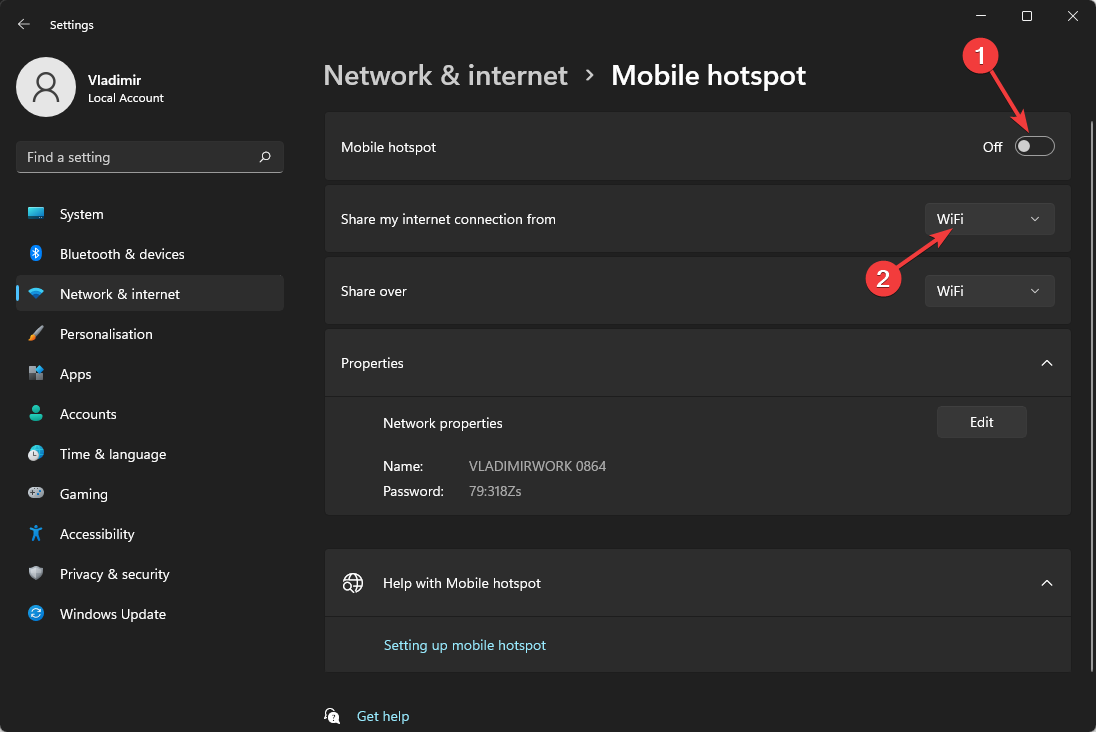Click the Gaming controller icon
This screenshot has width=1096, height=732.
click(x=36, y=494)
